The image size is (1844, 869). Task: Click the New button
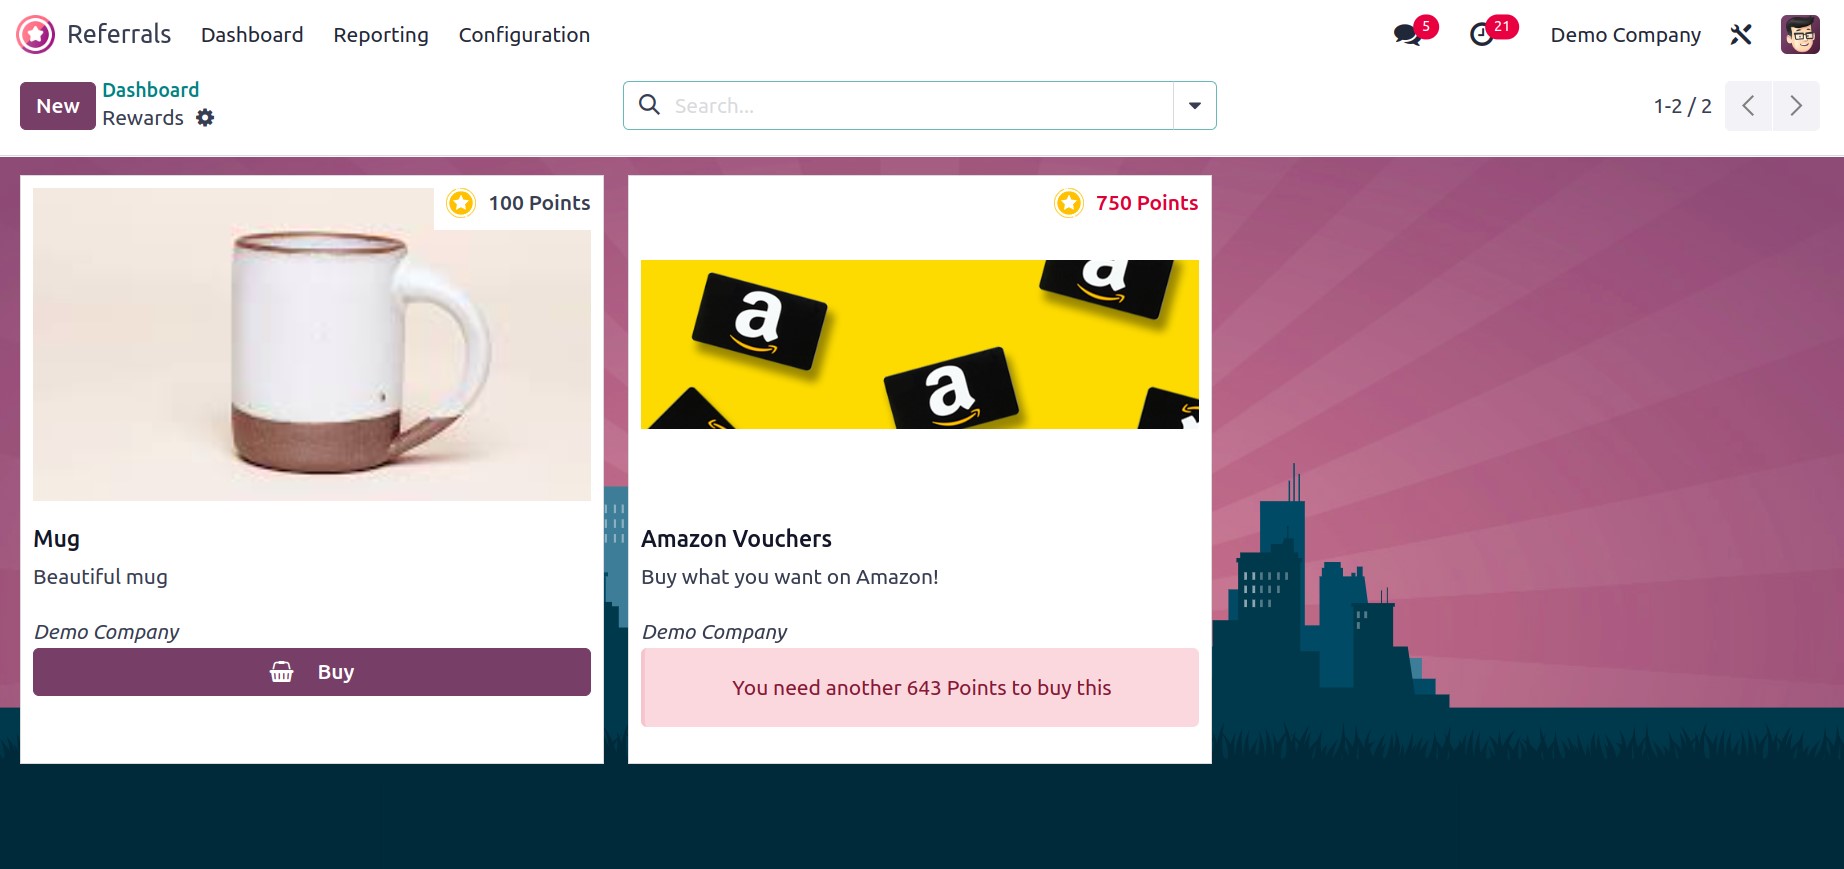click(x=58, y=106)
